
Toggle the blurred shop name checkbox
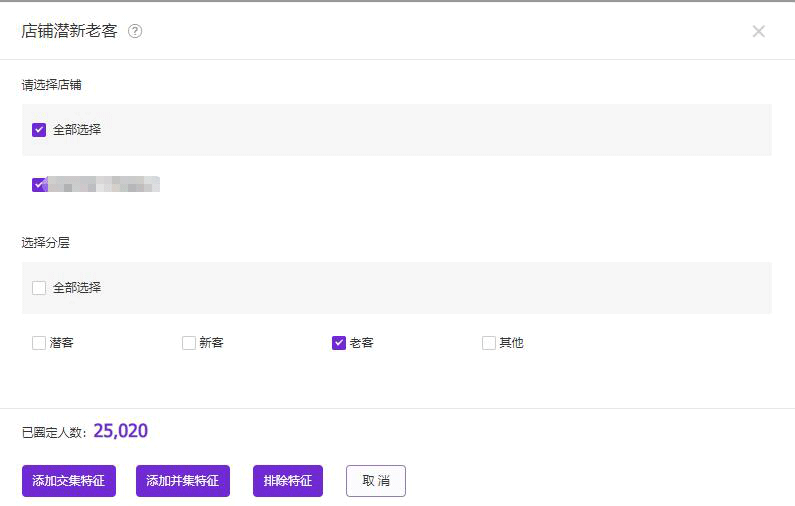[39, 184]
